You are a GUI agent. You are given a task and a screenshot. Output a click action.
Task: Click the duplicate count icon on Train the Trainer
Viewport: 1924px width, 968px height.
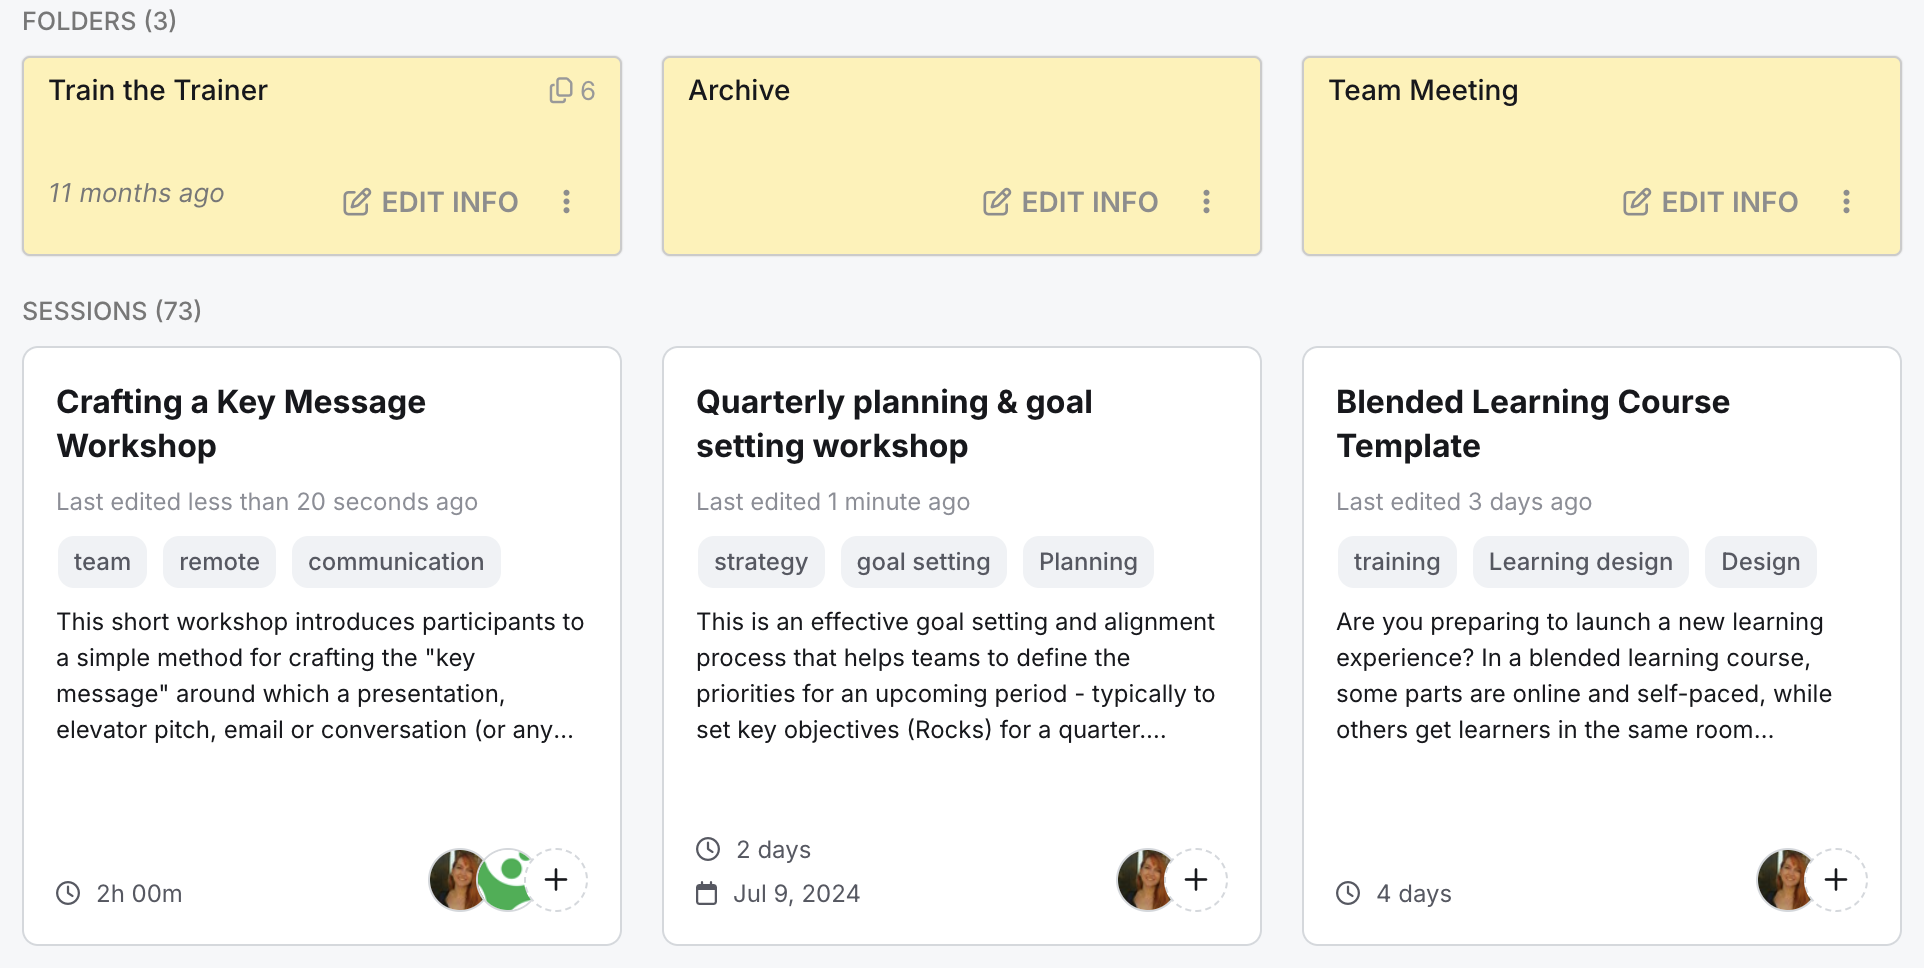pos(559,89)
